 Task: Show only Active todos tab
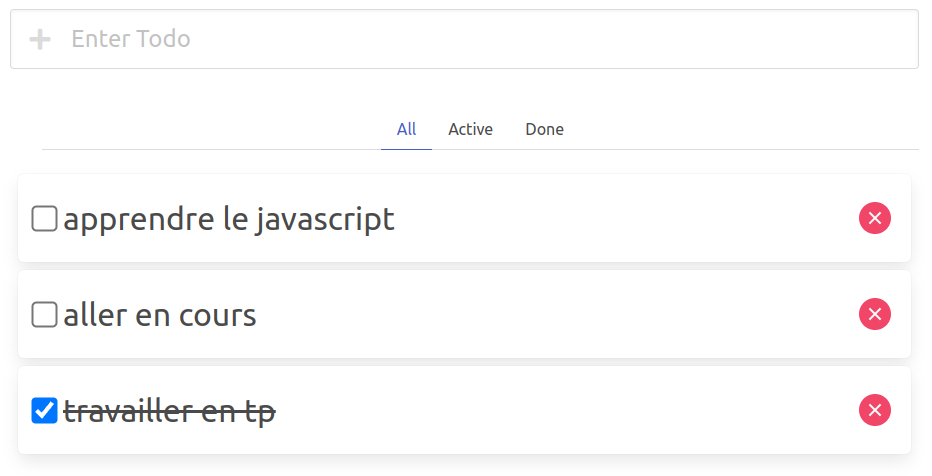[x=470, y=129]
